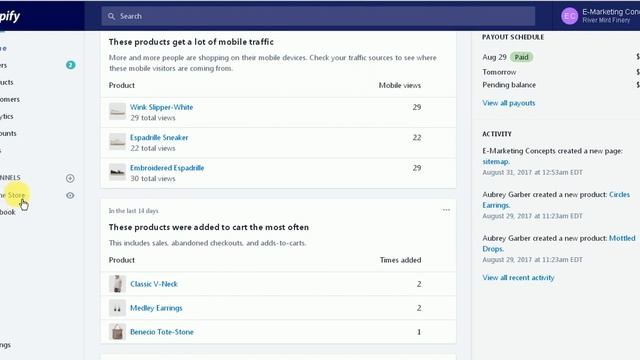Viewport: 640px width, 360px height.
Task: Select the '30 total views' text
Action: (153, 178)
